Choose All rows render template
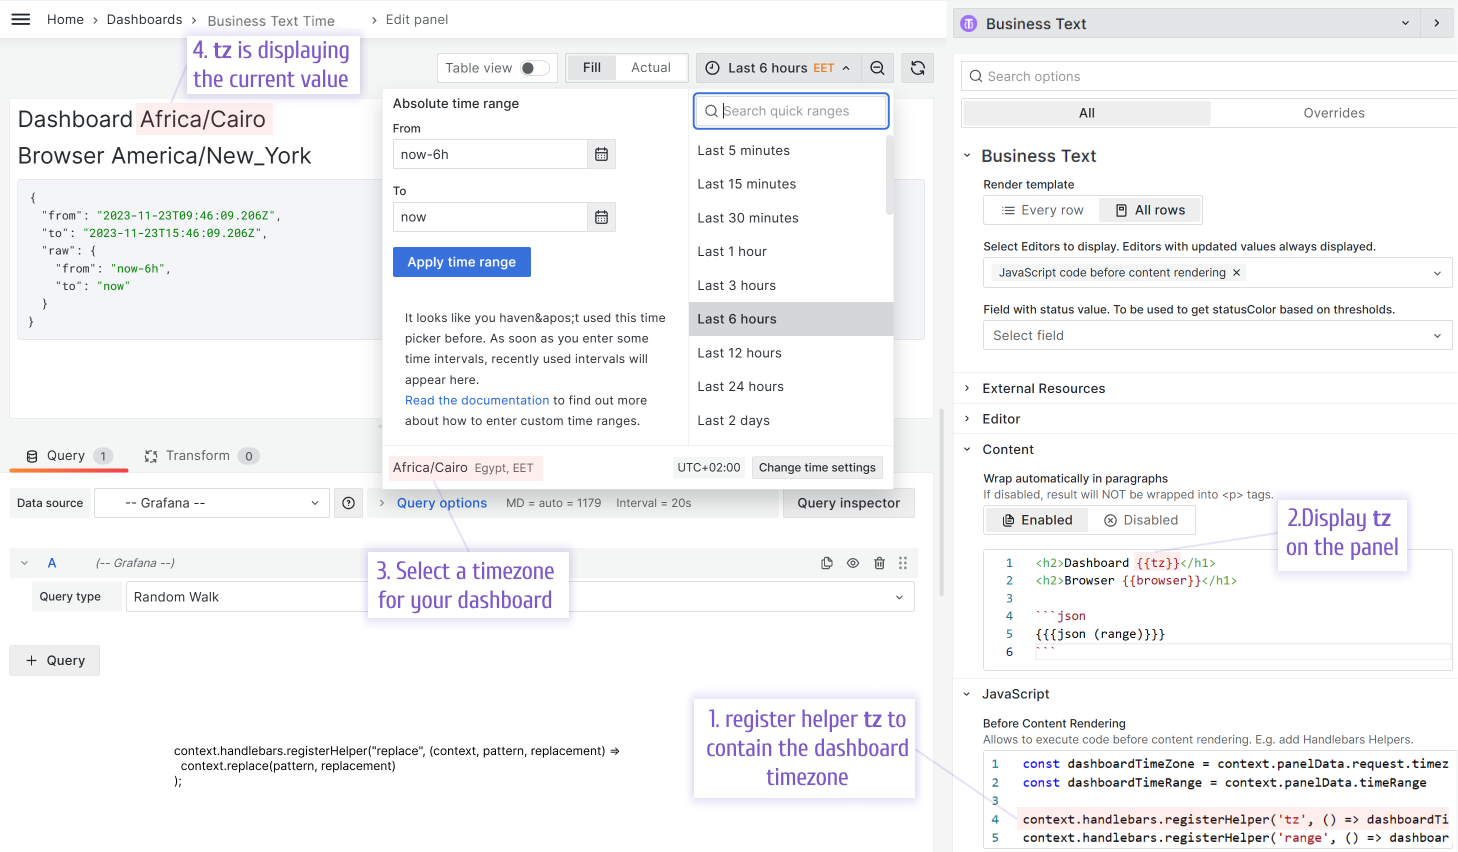 (1150, 210)
